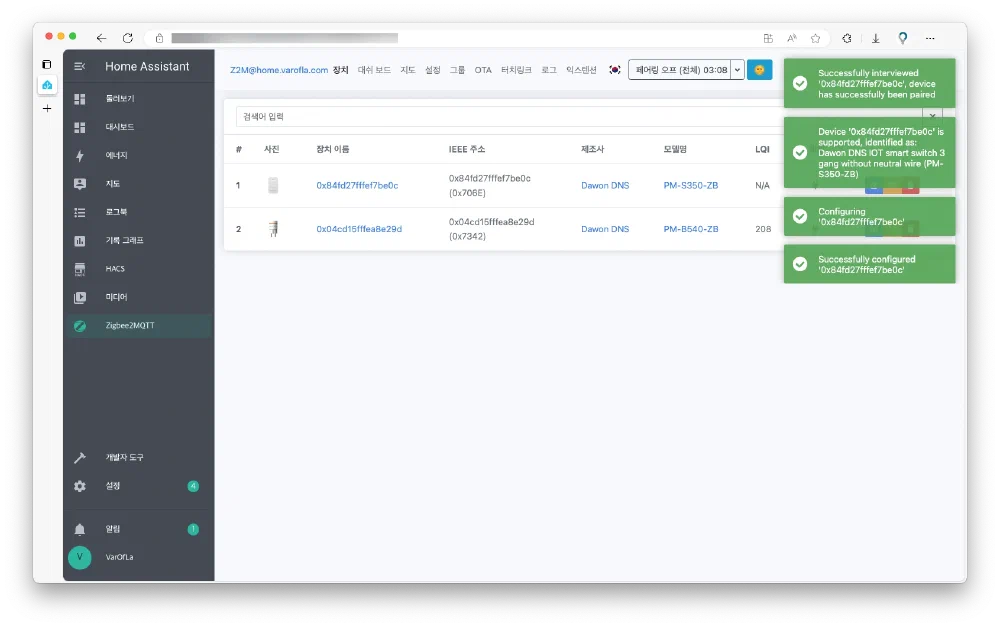This screenshot has height=627, width=1000.
Task: Open HACS from the sidebar
Action: tap(115, 269)
